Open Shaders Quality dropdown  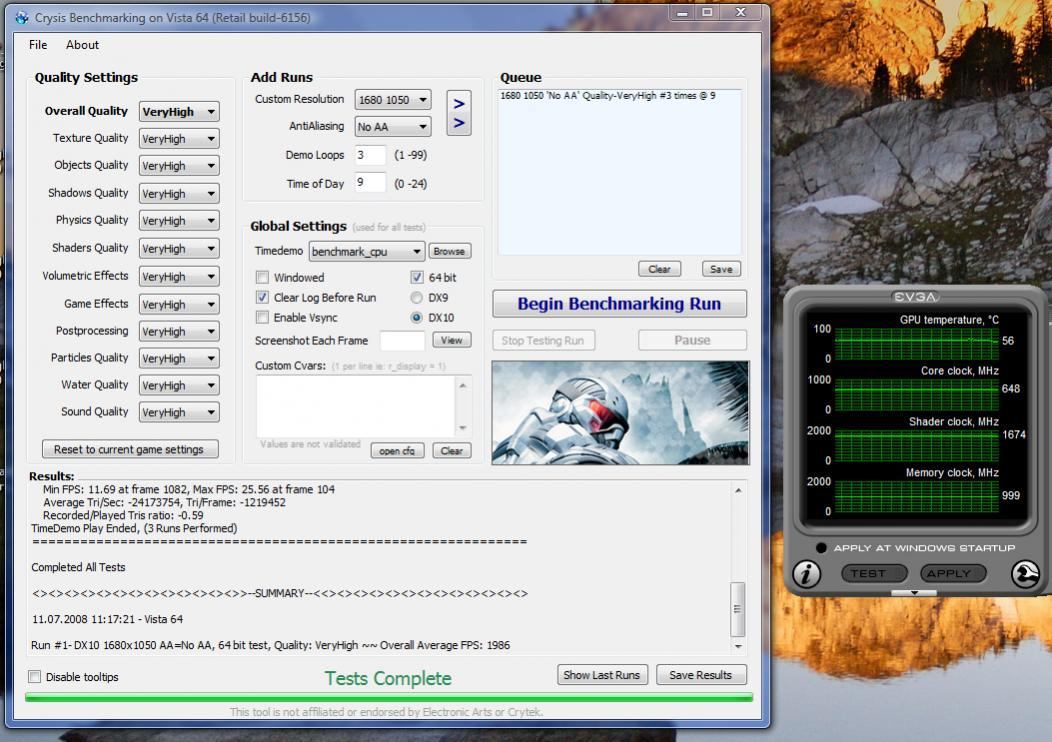pyautogui.click(x=179, y=248)
